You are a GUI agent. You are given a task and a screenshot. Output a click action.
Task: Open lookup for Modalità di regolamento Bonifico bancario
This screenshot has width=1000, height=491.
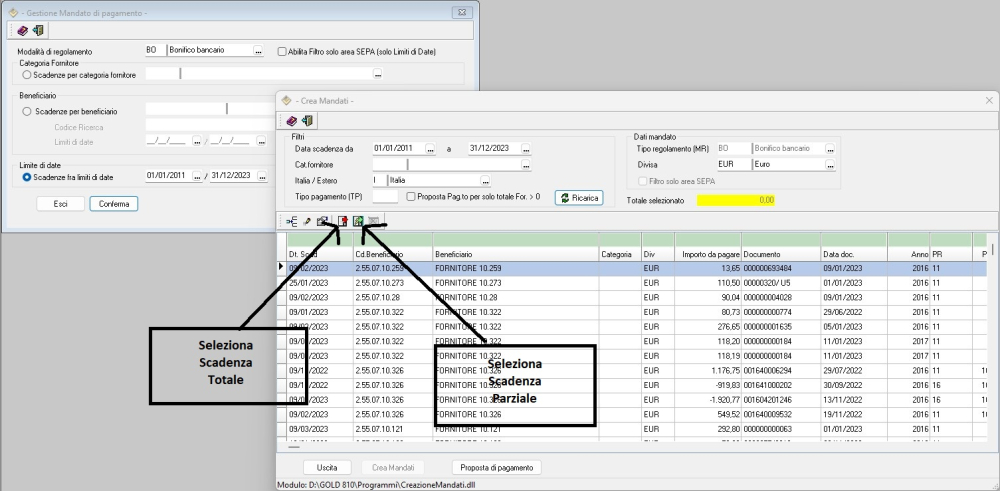(259, 50)
